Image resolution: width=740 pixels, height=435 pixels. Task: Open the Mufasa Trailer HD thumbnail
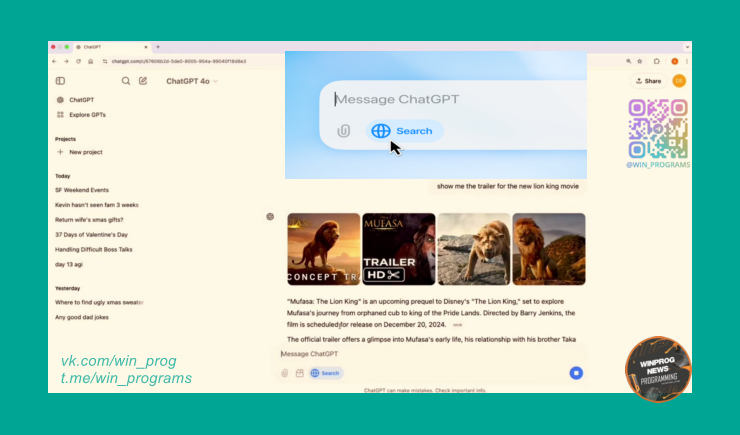[x=399, y=249]
